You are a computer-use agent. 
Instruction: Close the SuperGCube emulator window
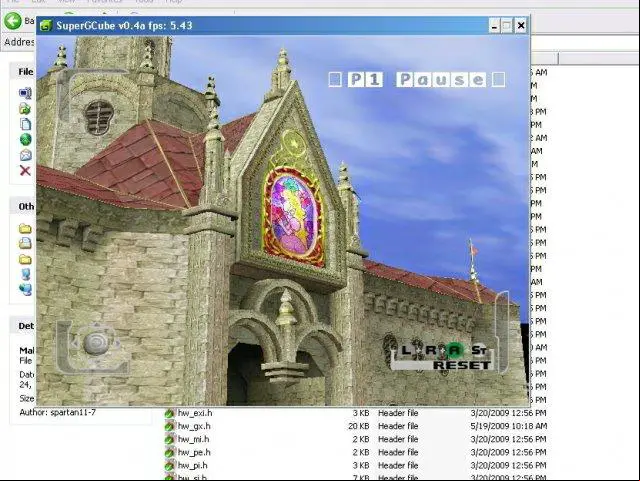pos(521,26)
